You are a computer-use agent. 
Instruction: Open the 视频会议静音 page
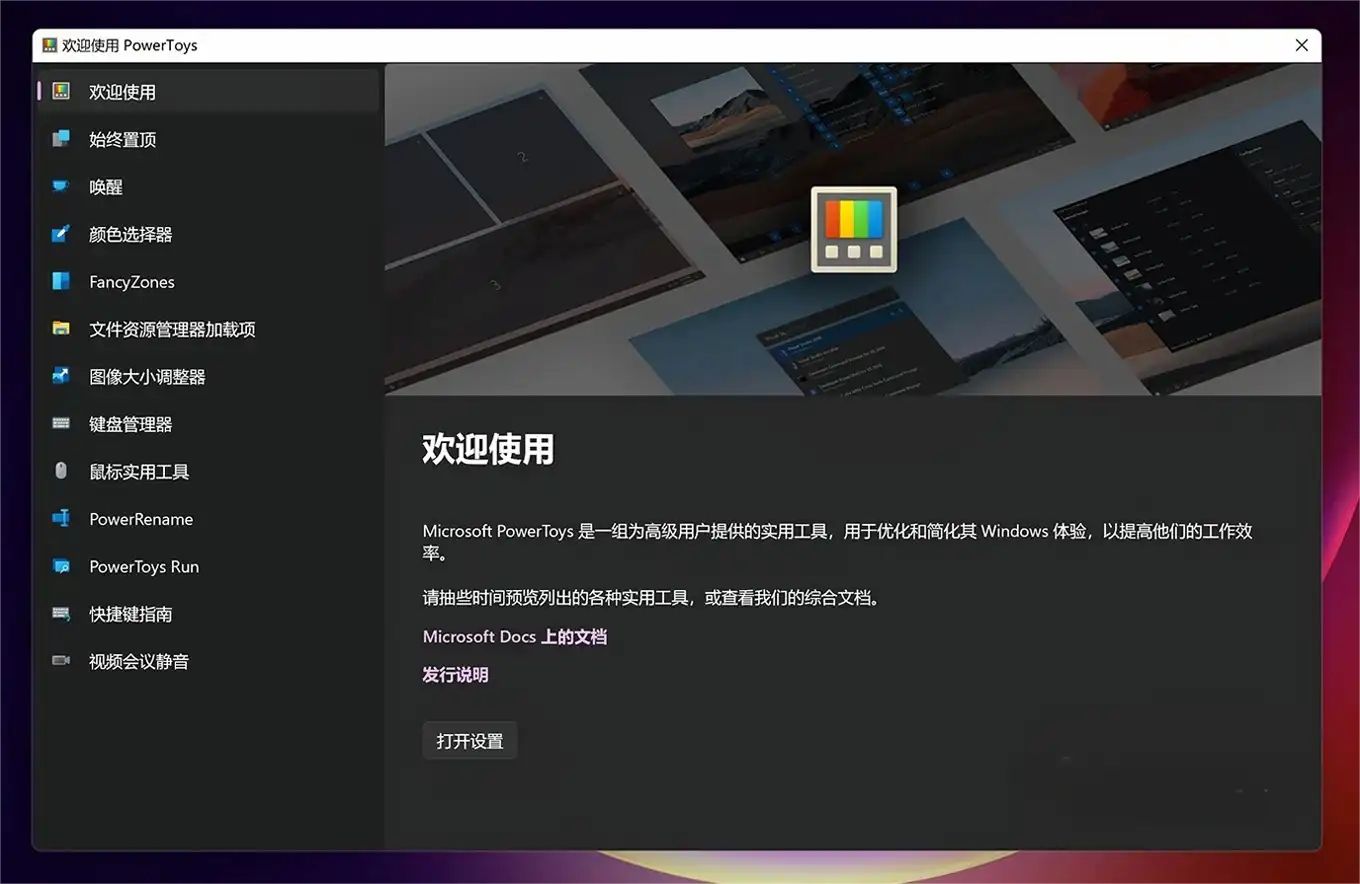208,662
